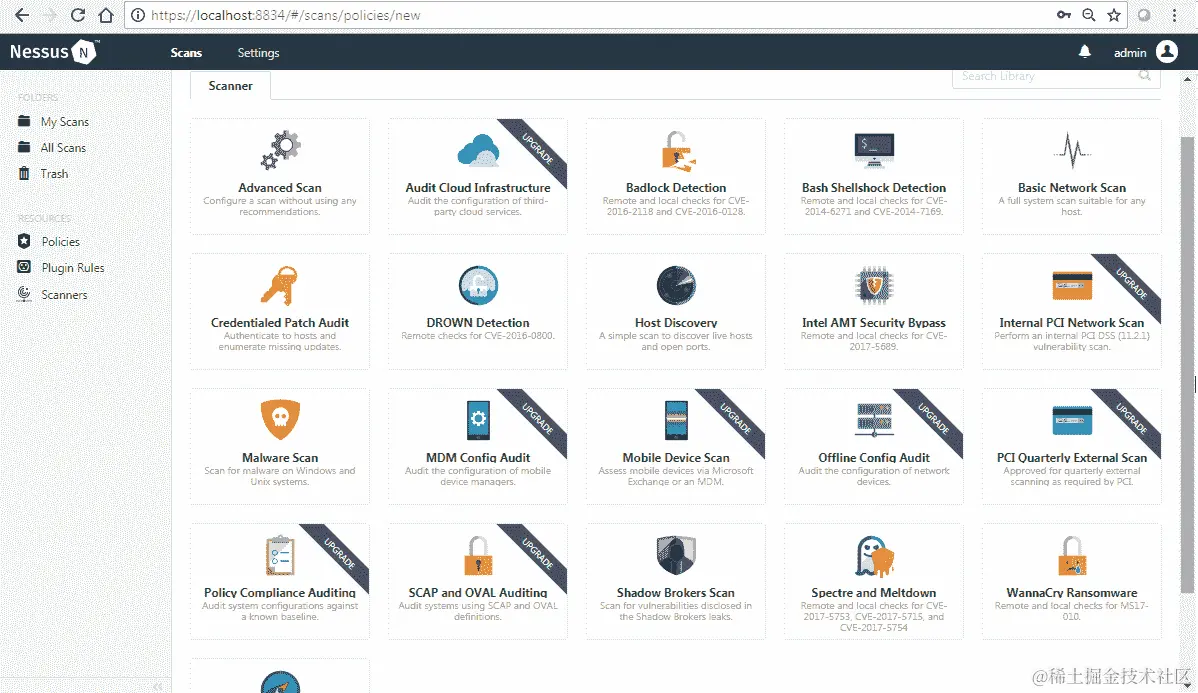Open the Credentialed Patch Audit keys icon
Viewport: 1198px width, 693px height.
pos(279,286)
